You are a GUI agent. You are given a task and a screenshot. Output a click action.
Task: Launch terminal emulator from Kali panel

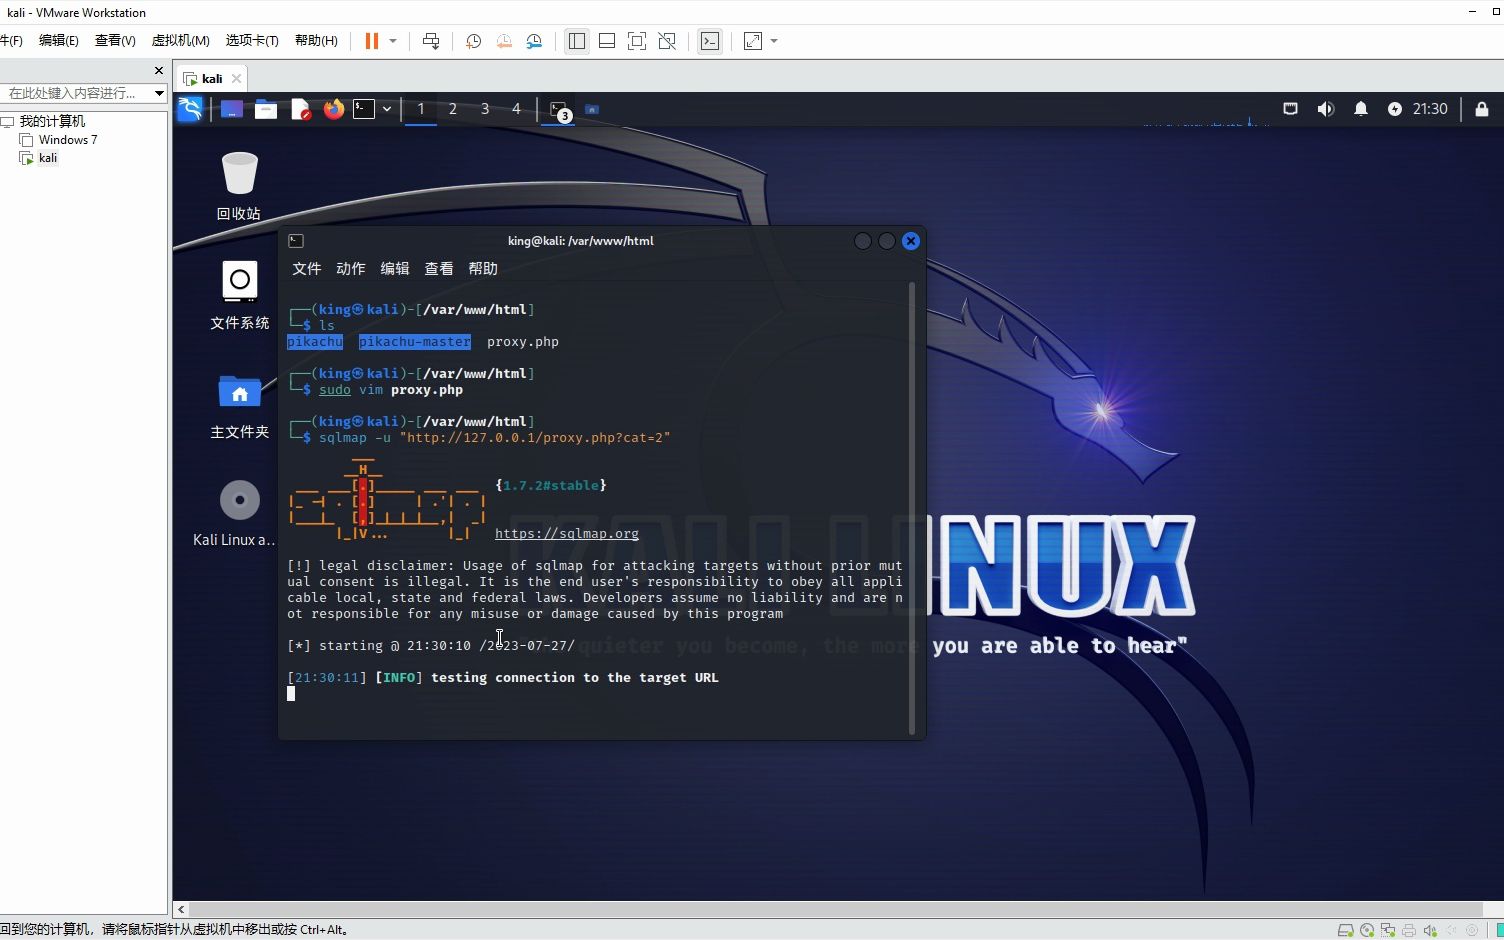(x=364, y=109)
